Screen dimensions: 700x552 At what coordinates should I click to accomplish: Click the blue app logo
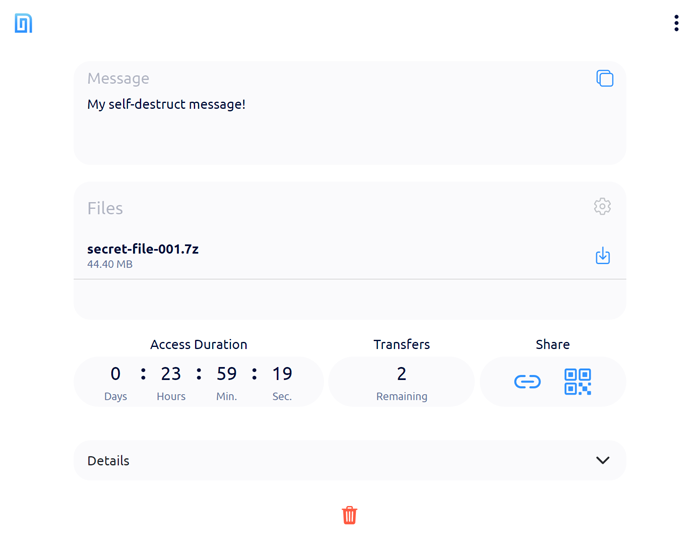[23, 23]
